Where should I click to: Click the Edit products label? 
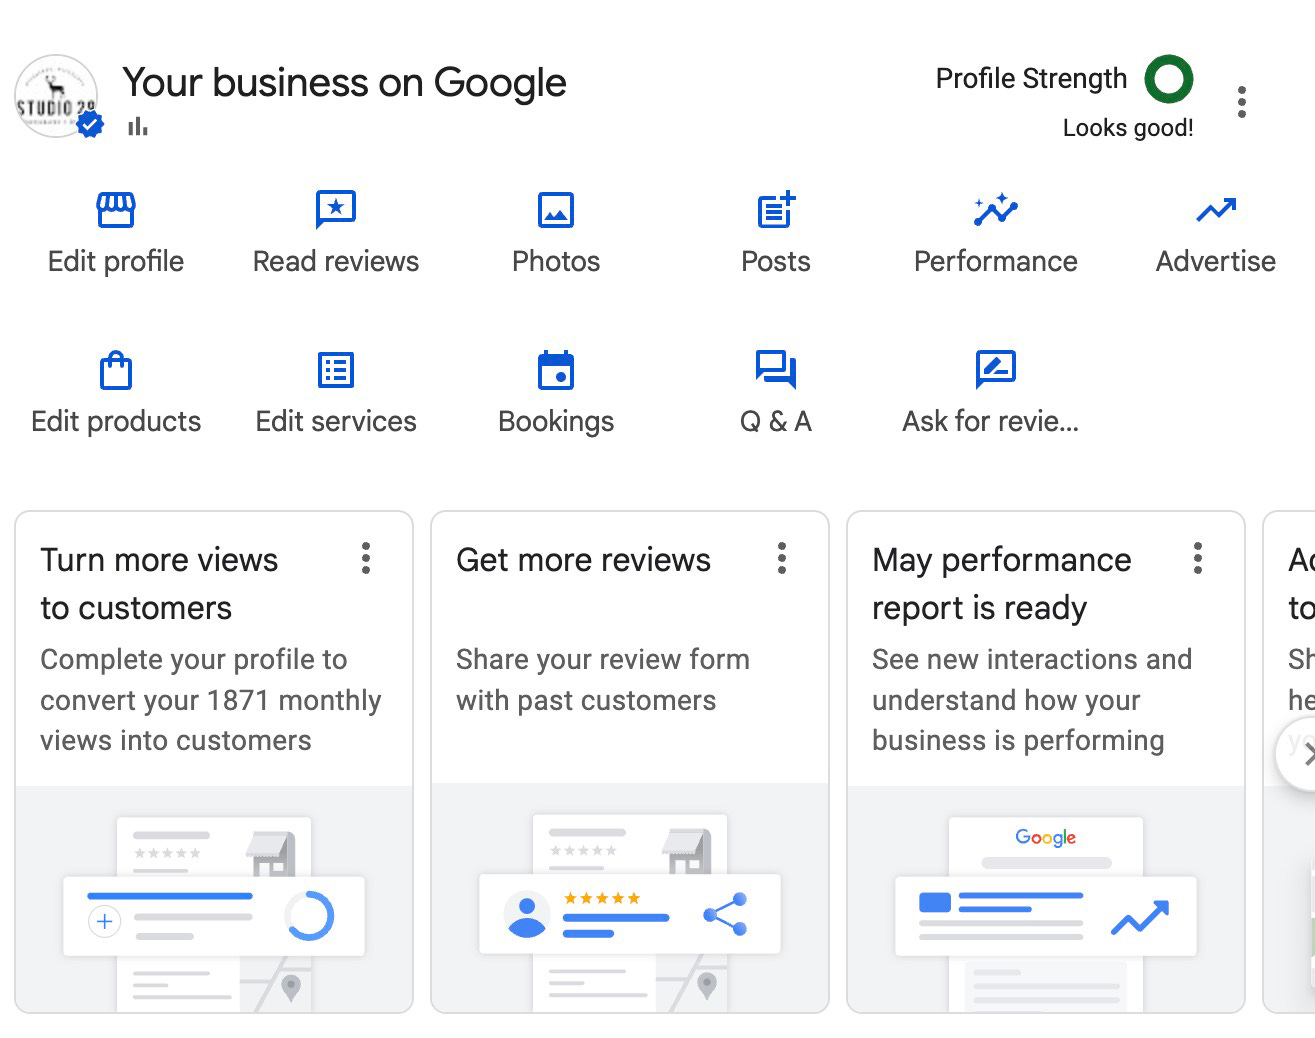click(116, 421)
